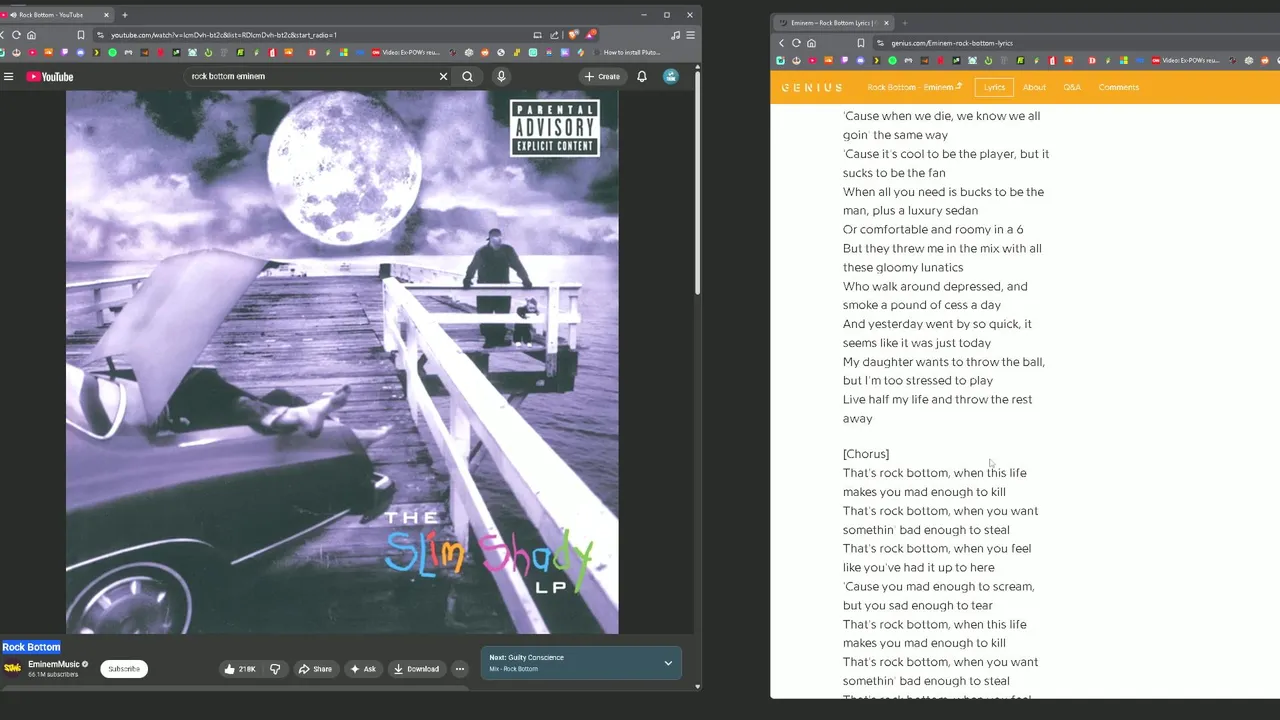Bookmark the YouTube page
Viewport: 1280px width, 720px height.
tap(81, 35)
